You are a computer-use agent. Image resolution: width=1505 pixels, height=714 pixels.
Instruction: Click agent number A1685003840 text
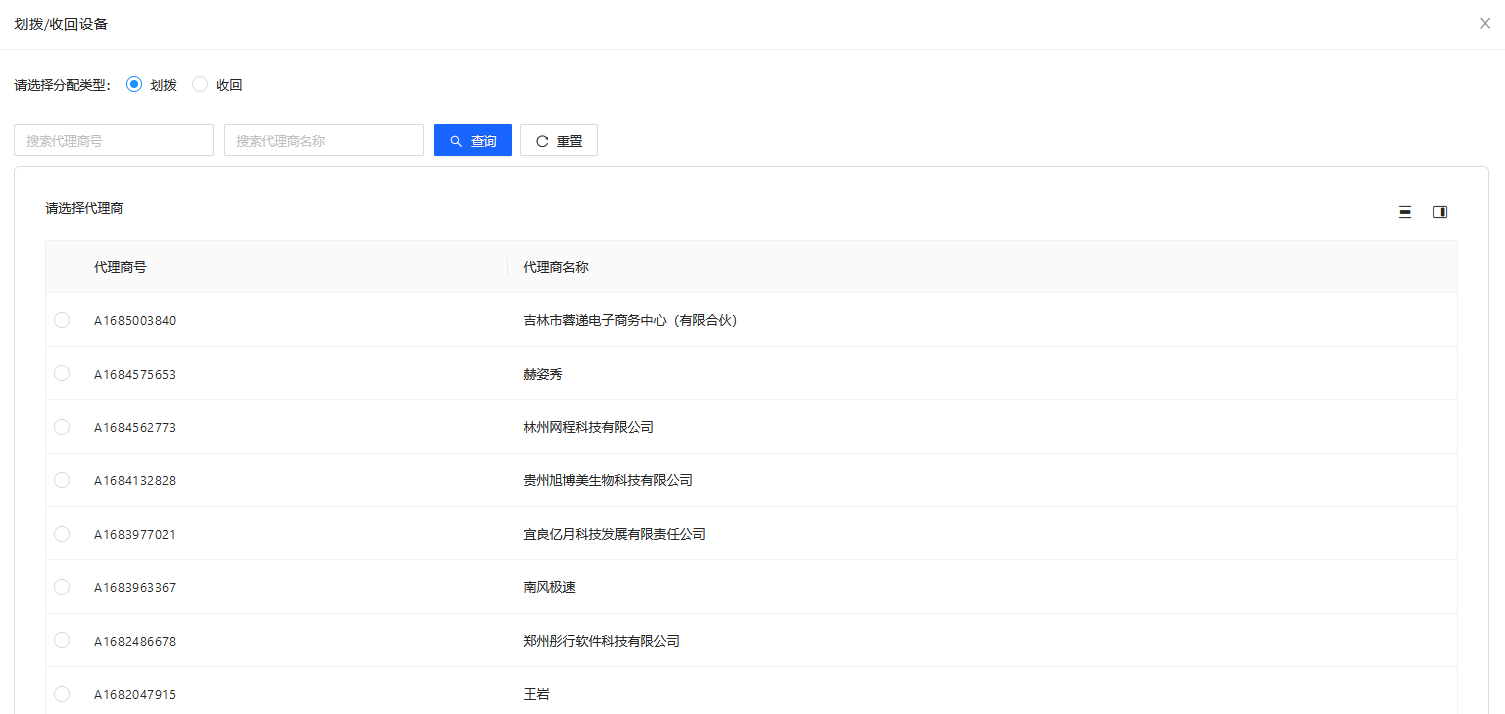pos(135,321)
